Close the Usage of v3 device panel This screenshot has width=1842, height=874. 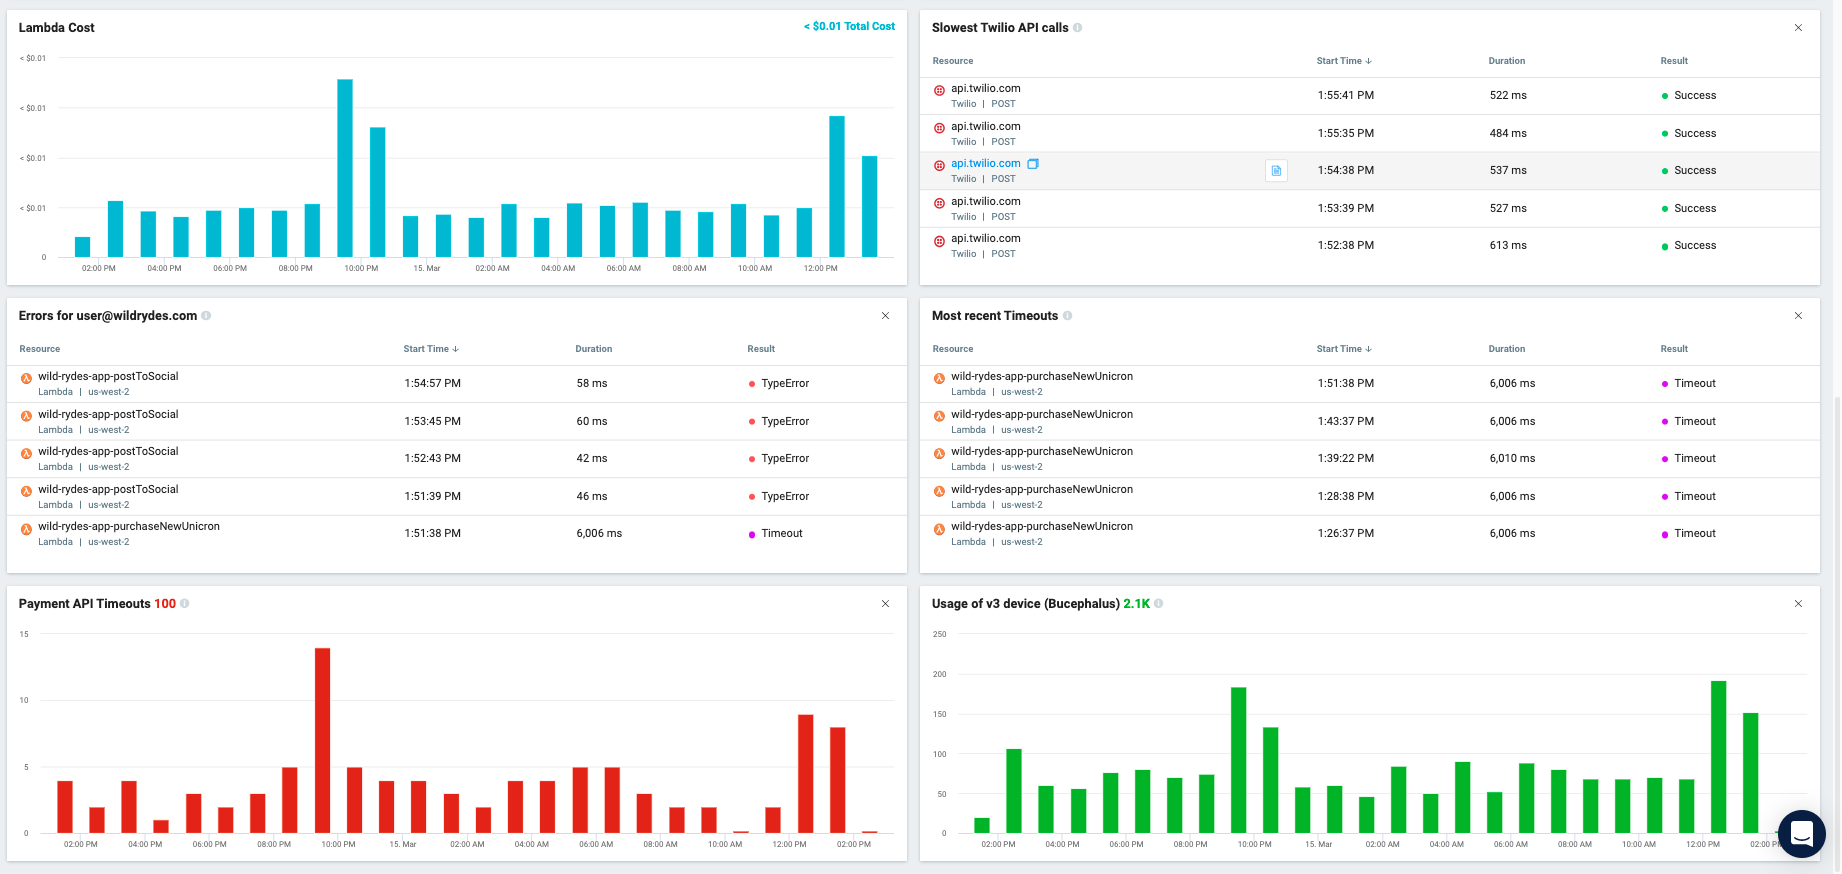pyautogui.click(x=1798, y=604)
